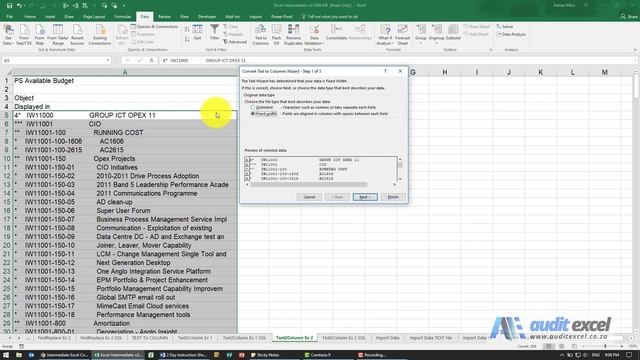Click the Undo icon in quick access toolbar
Screen dimensions: 640x360
coord(19,5)
